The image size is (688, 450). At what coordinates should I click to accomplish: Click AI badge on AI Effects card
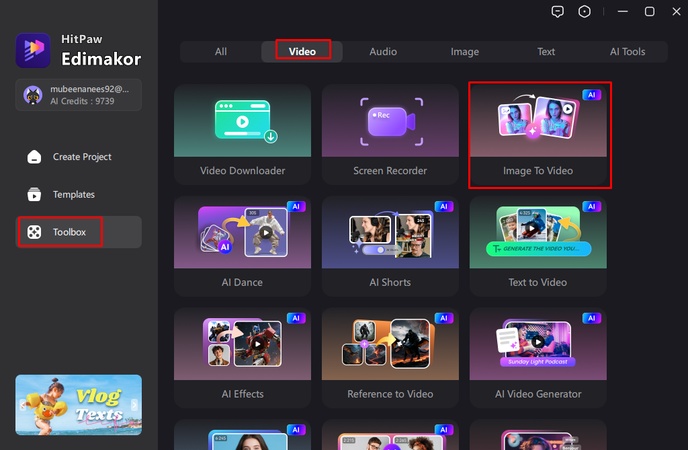[x=296, y=318]
